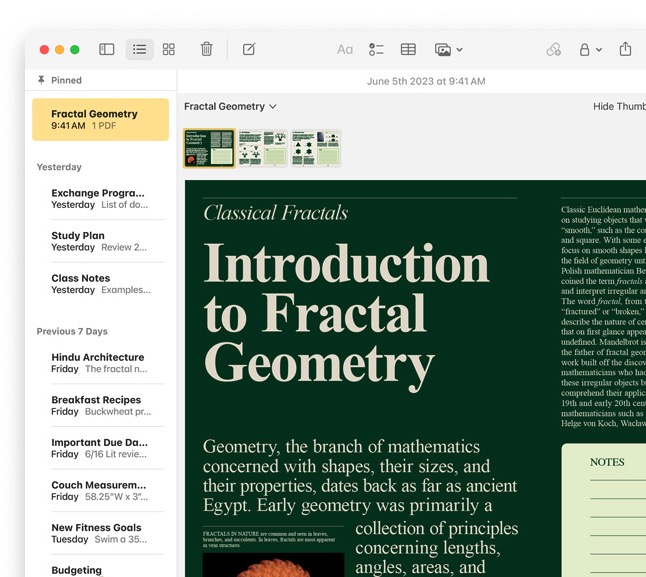The height and width of the screenshot is (577, 646).
Task: Expand the lock dropdown arrow
Action: click(x=599, y=50)
